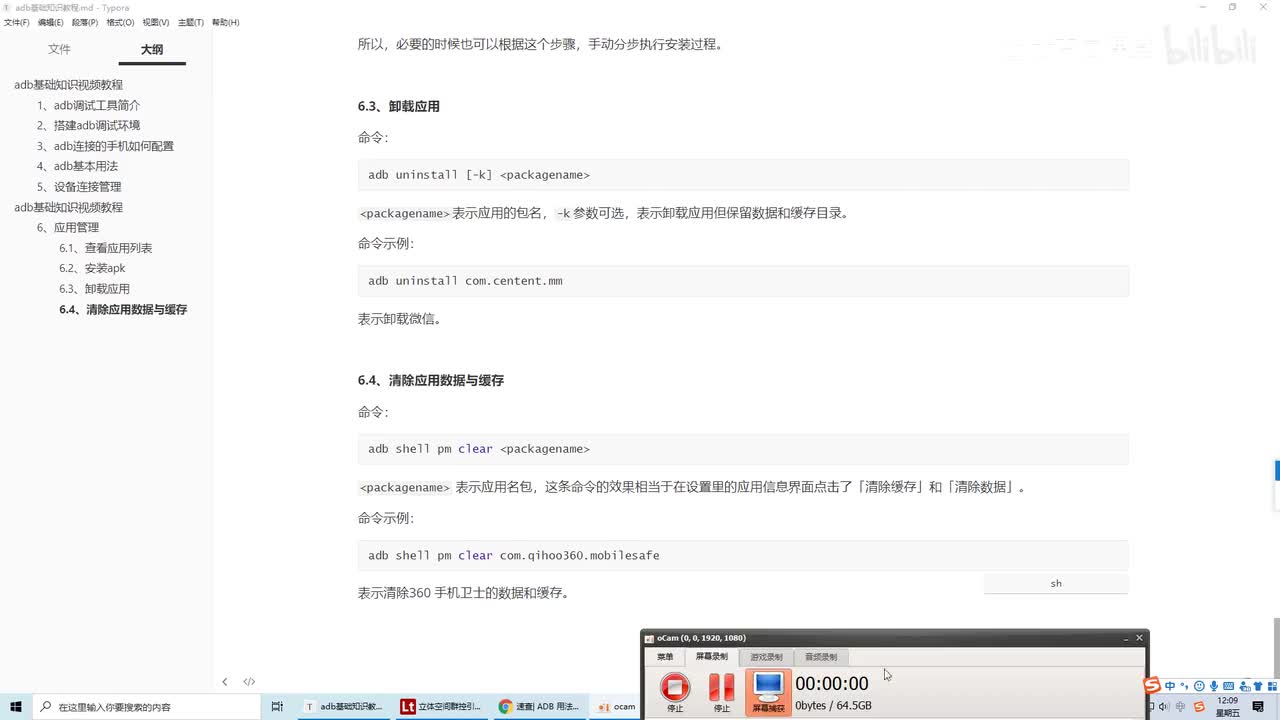This screenshot has width=1280, height=720.
Task: Open the 编辑(E) menu
Action: (x=50, y=22)
